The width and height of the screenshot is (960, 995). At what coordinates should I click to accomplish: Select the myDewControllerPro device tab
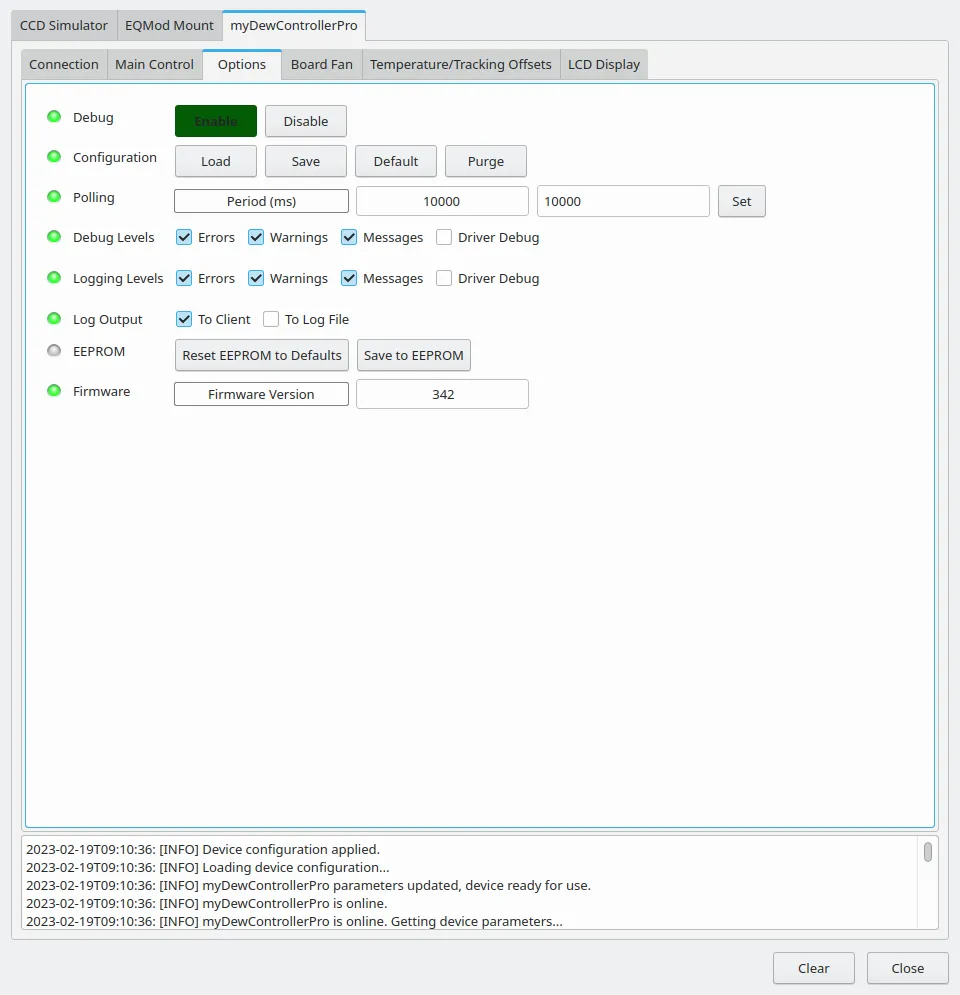click(x=294, y=25)
